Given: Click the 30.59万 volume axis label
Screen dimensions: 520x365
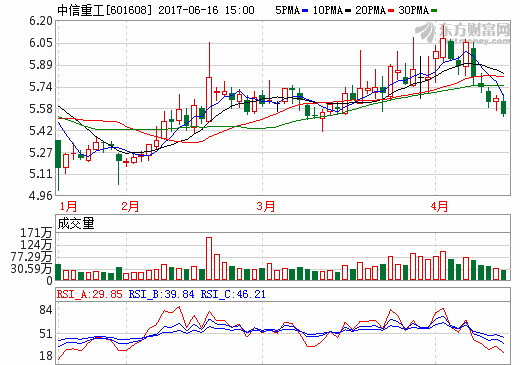Looking at the screenshot, I should click(31, 269).
